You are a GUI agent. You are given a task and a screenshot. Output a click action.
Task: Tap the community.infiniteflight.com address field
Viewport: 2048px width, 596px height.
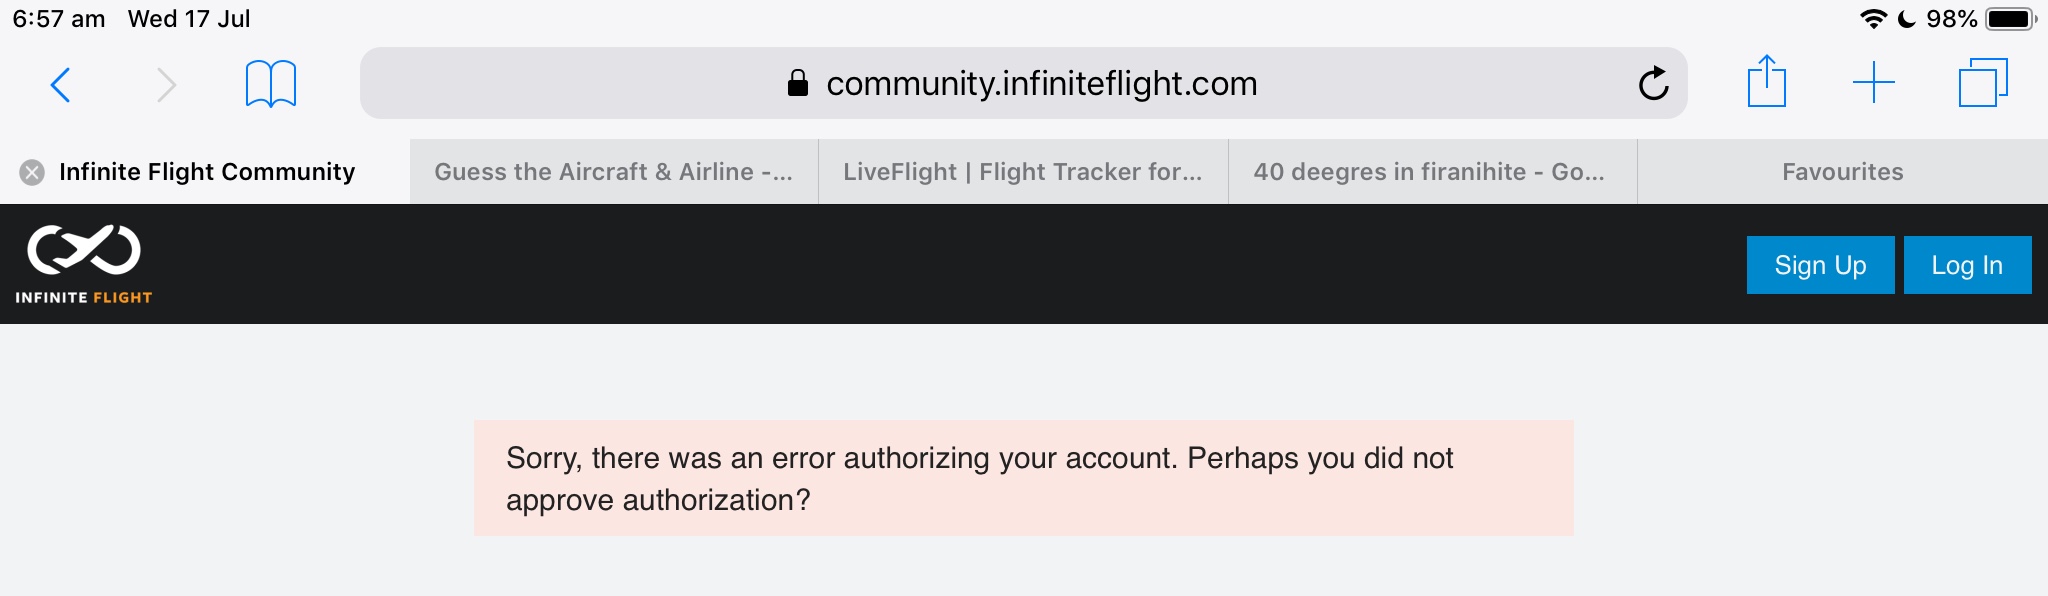(1040, 84)
